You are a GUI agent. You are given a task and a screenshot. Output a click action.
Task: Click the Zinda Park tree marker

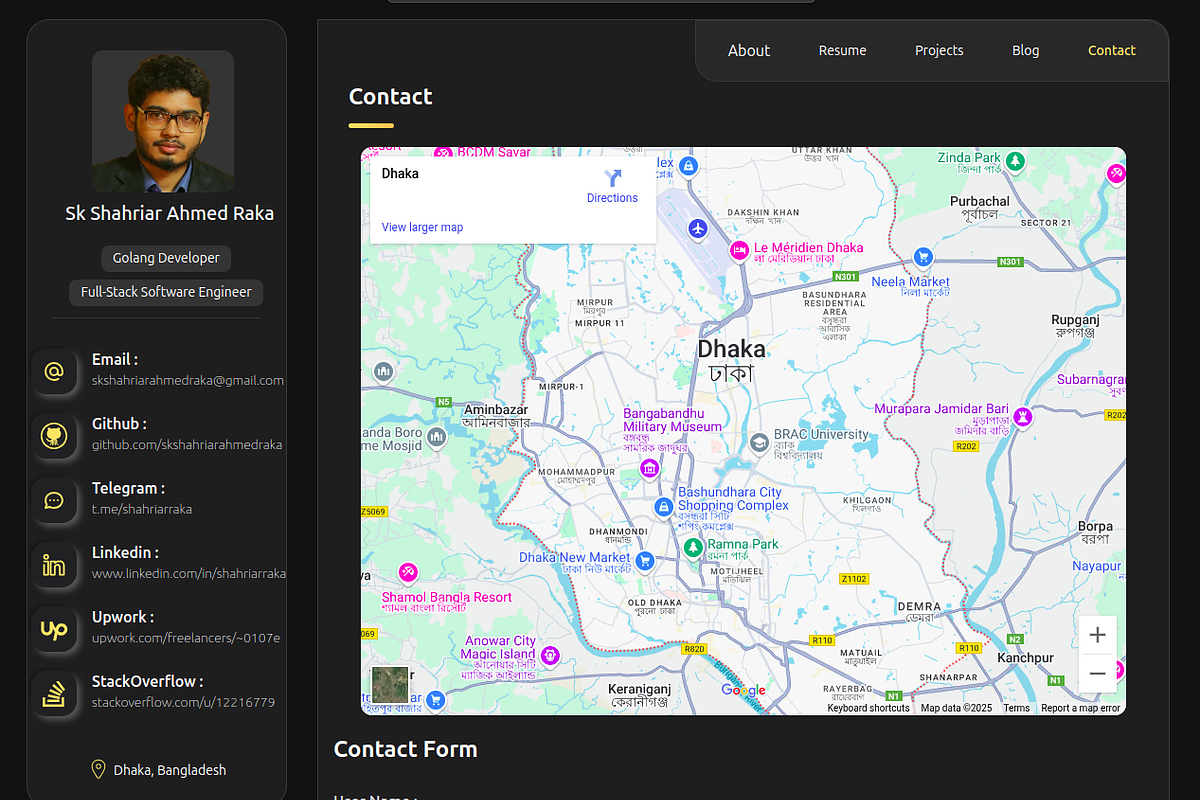click(x=1015, y=160)
